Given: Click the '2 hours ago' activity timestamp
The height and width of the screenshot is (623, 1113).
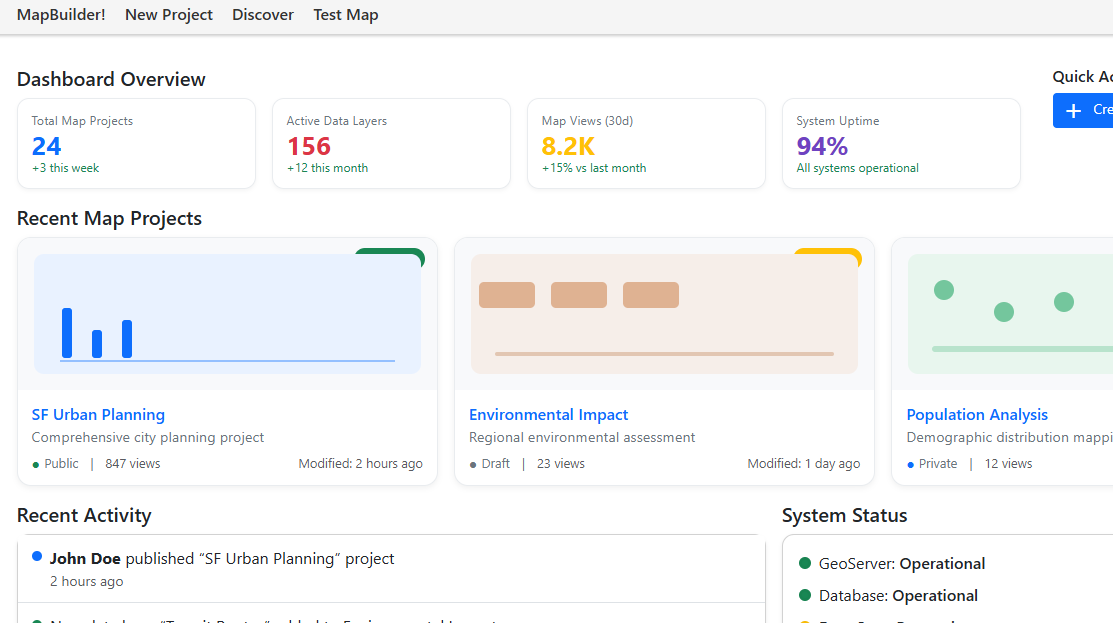Looking at the screenshot, I should point(87,581).
